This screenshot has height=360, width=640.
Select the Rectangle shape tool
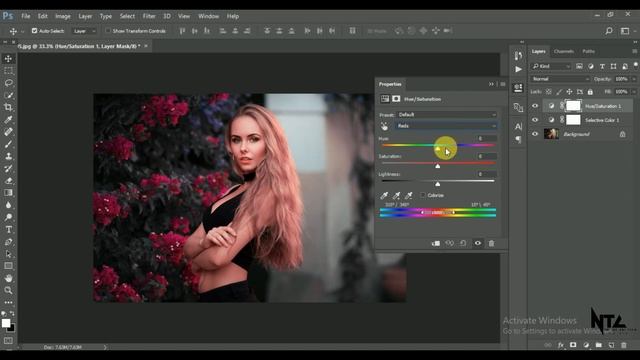pyautogui.click(x=8, y=266)
